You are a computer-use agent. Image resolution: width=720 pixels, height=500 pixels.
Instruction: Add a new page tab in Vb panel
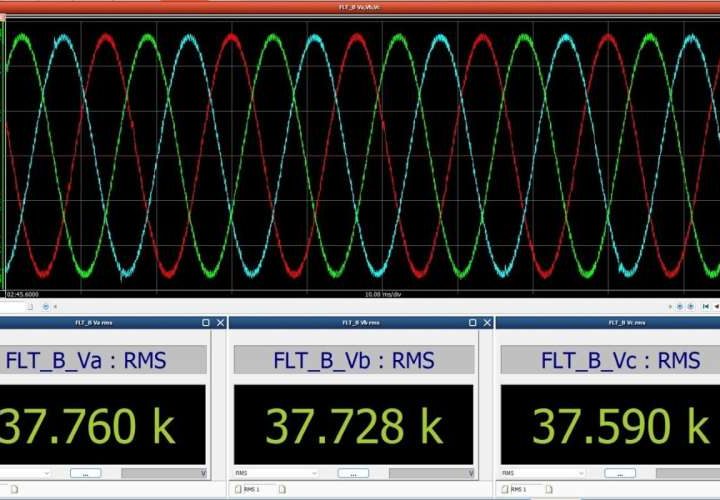point(282,489)
